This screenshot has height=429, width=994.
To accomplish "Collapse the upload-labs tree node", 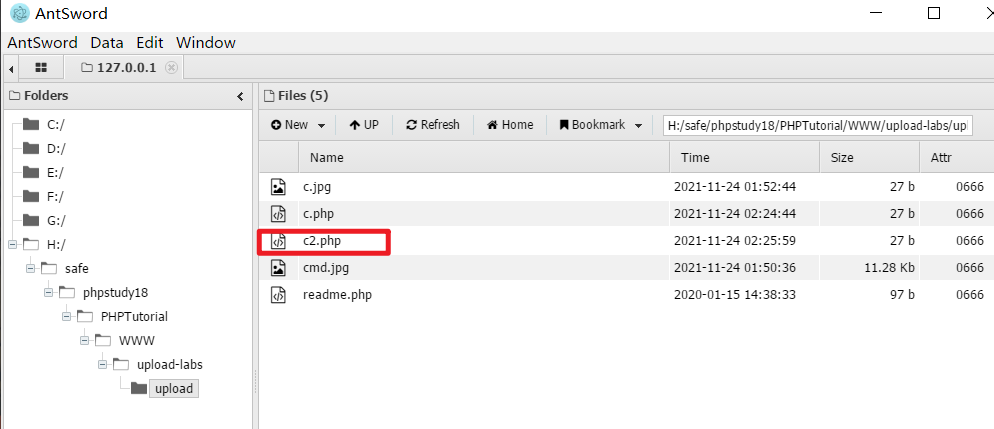I will pyautogui.click(x=103, y=364).
